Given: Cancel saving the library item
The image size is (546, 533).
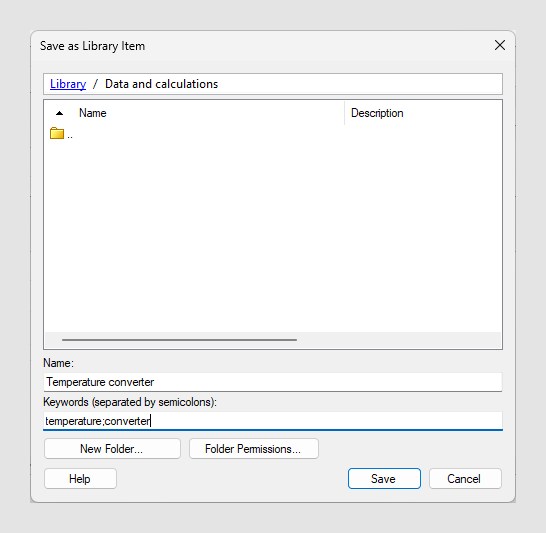Looking at the screenshot, I should tap(465, 479).
